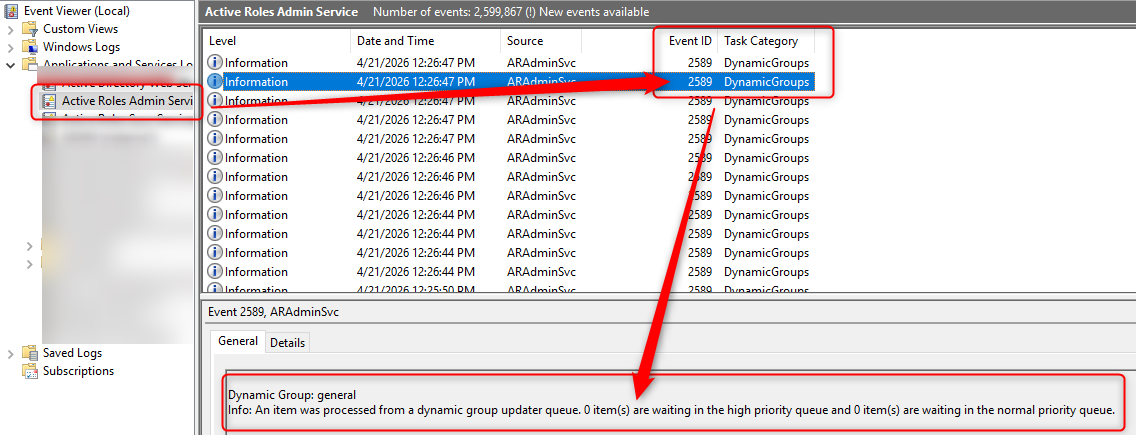The height and width of the screenshot is (435, 1136).
Task: Click the Windows Logs folder icon
Action: [30, 47]
